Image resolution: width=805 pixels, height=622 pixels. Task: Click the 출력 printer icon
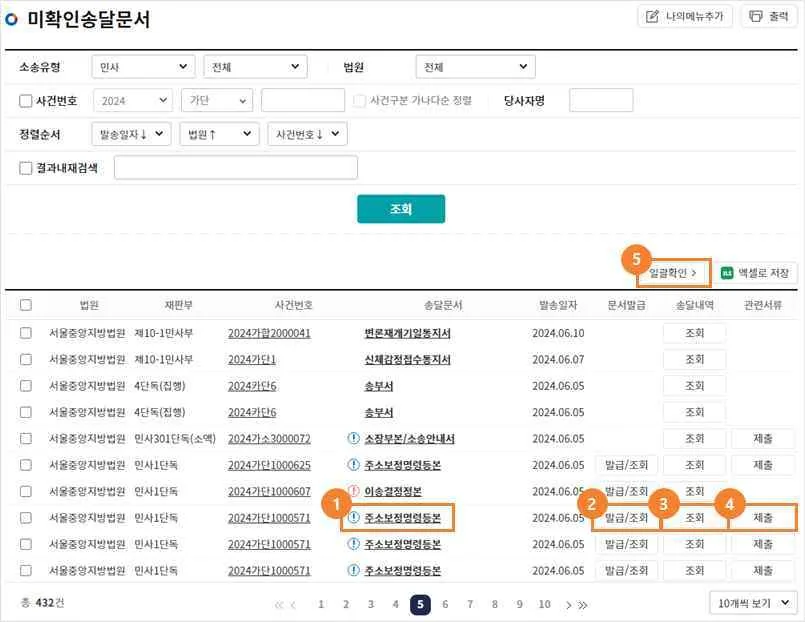[x=756, y=16]
